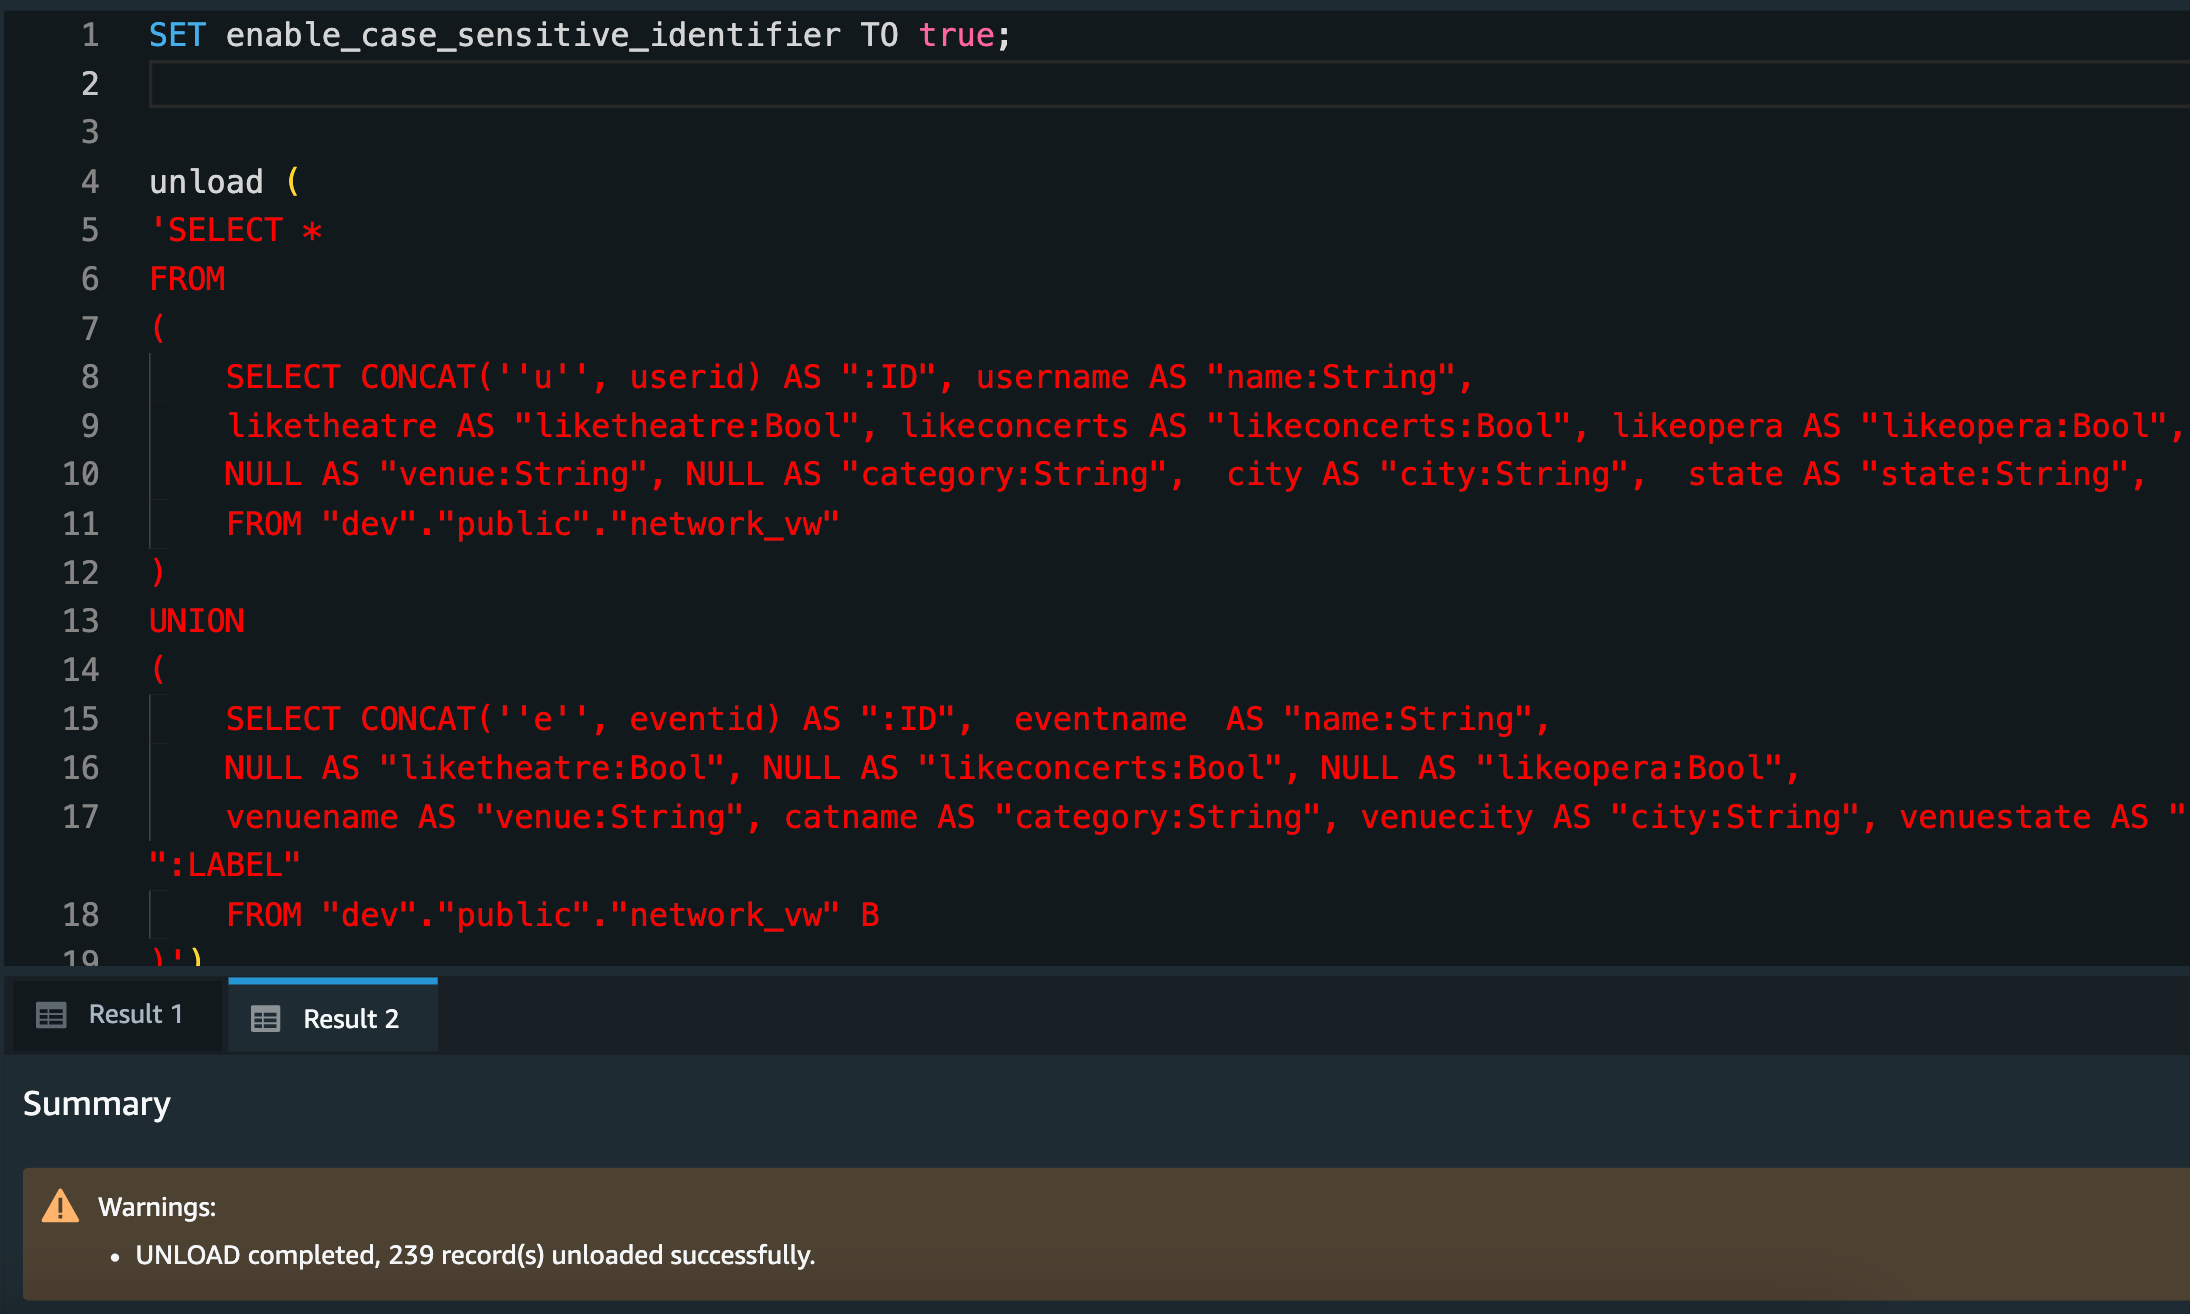The height and width of the screenshot is (1314, 2190).
Task: Click the ":LABEL" text on the wrapped line
Action: [225, 865]
